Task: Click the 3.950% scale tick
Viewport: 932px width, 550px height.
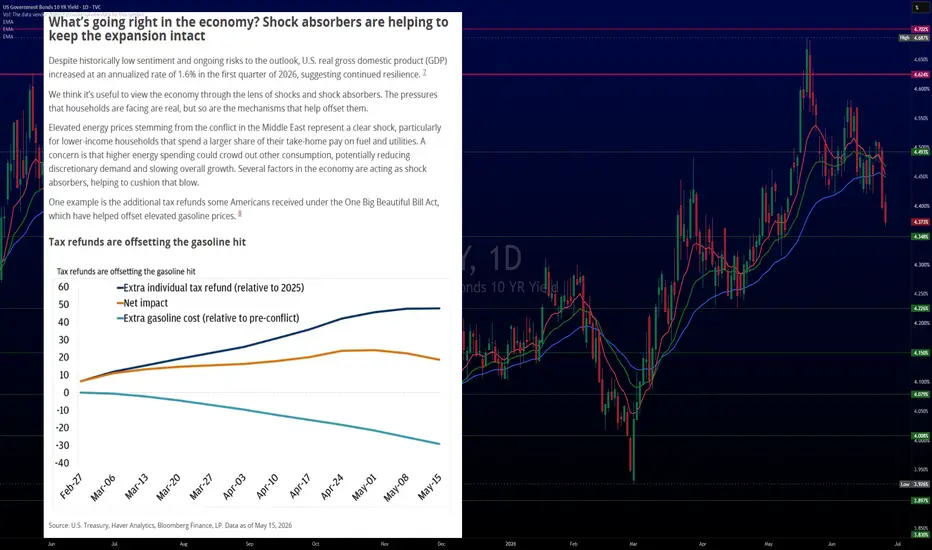Action: click(x=921, y=469)
